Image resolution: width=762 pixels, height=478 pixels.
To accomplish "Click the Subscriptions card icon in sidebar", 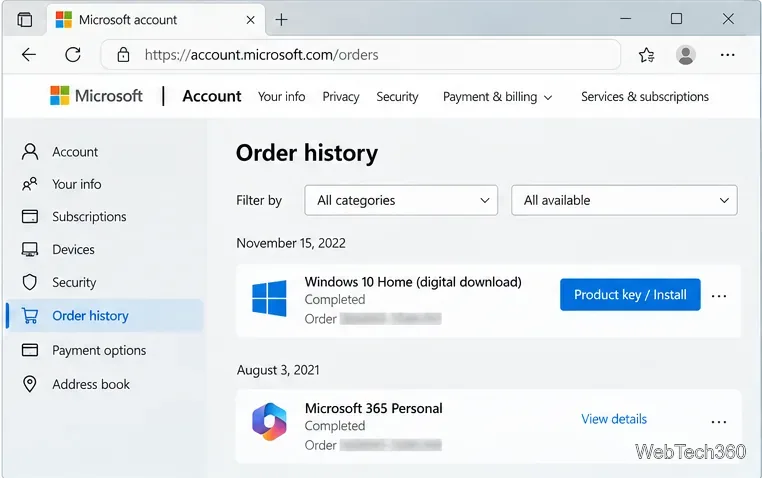I will tap(30, 216).
